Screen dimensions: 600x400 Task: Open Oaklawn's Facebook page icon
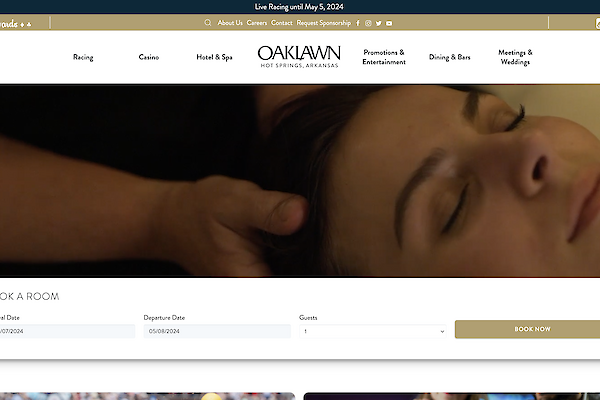[358, 23]
